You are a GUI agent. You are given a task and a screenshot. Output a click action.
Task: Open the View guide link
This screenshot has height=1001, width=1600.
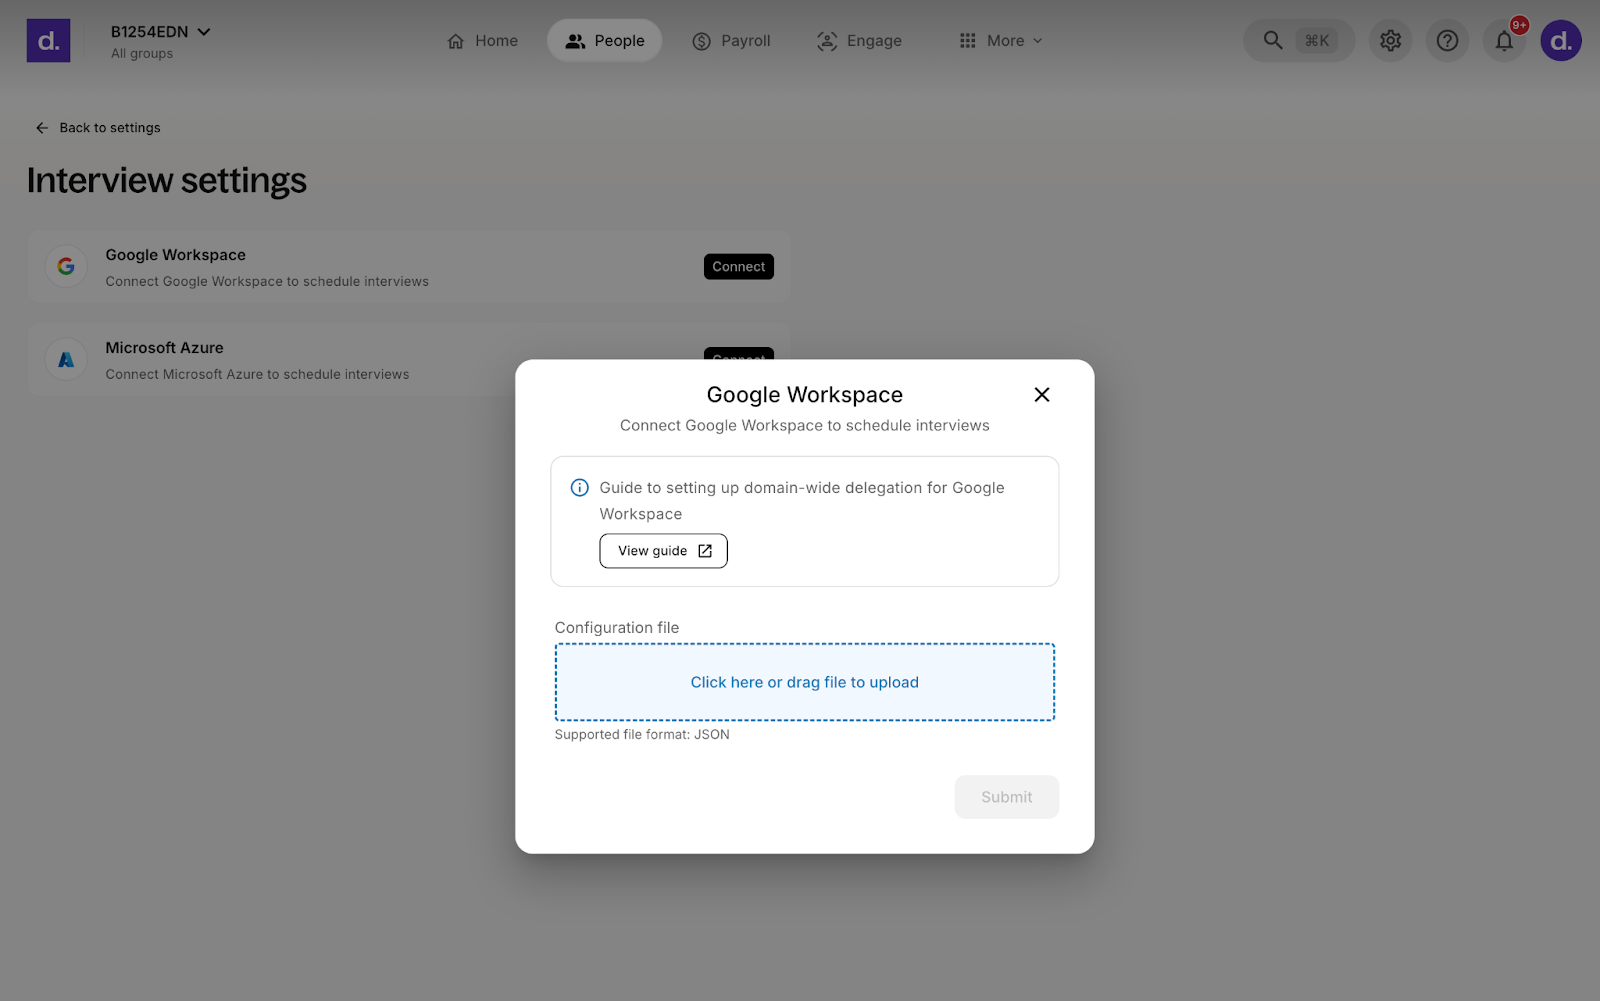pyautogui.click(x=663, y=551)
